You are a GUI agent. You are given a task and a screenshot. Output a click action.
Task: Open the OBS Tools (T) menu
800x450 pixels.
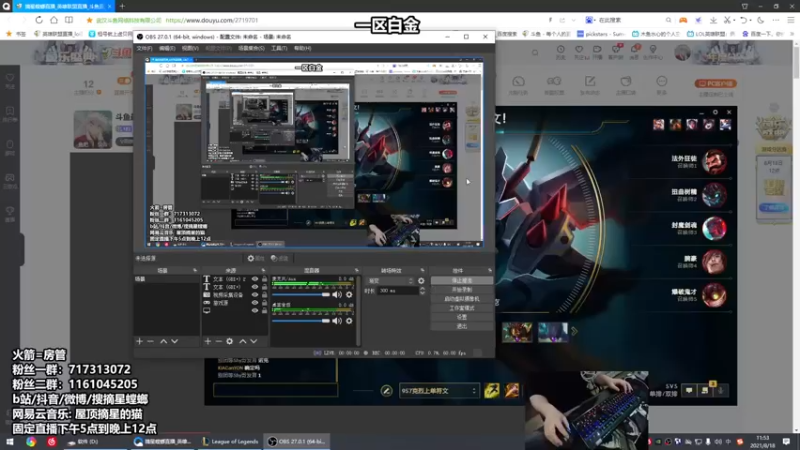click(x=279, y=48)
